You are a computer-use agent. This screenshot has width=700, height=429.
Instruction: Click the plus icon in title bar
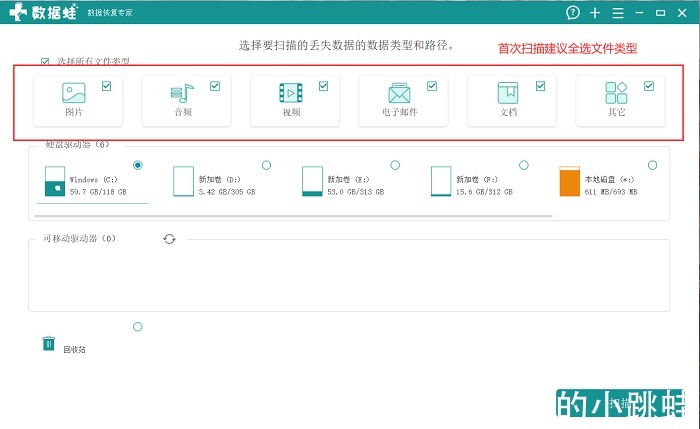coord(595,13)
